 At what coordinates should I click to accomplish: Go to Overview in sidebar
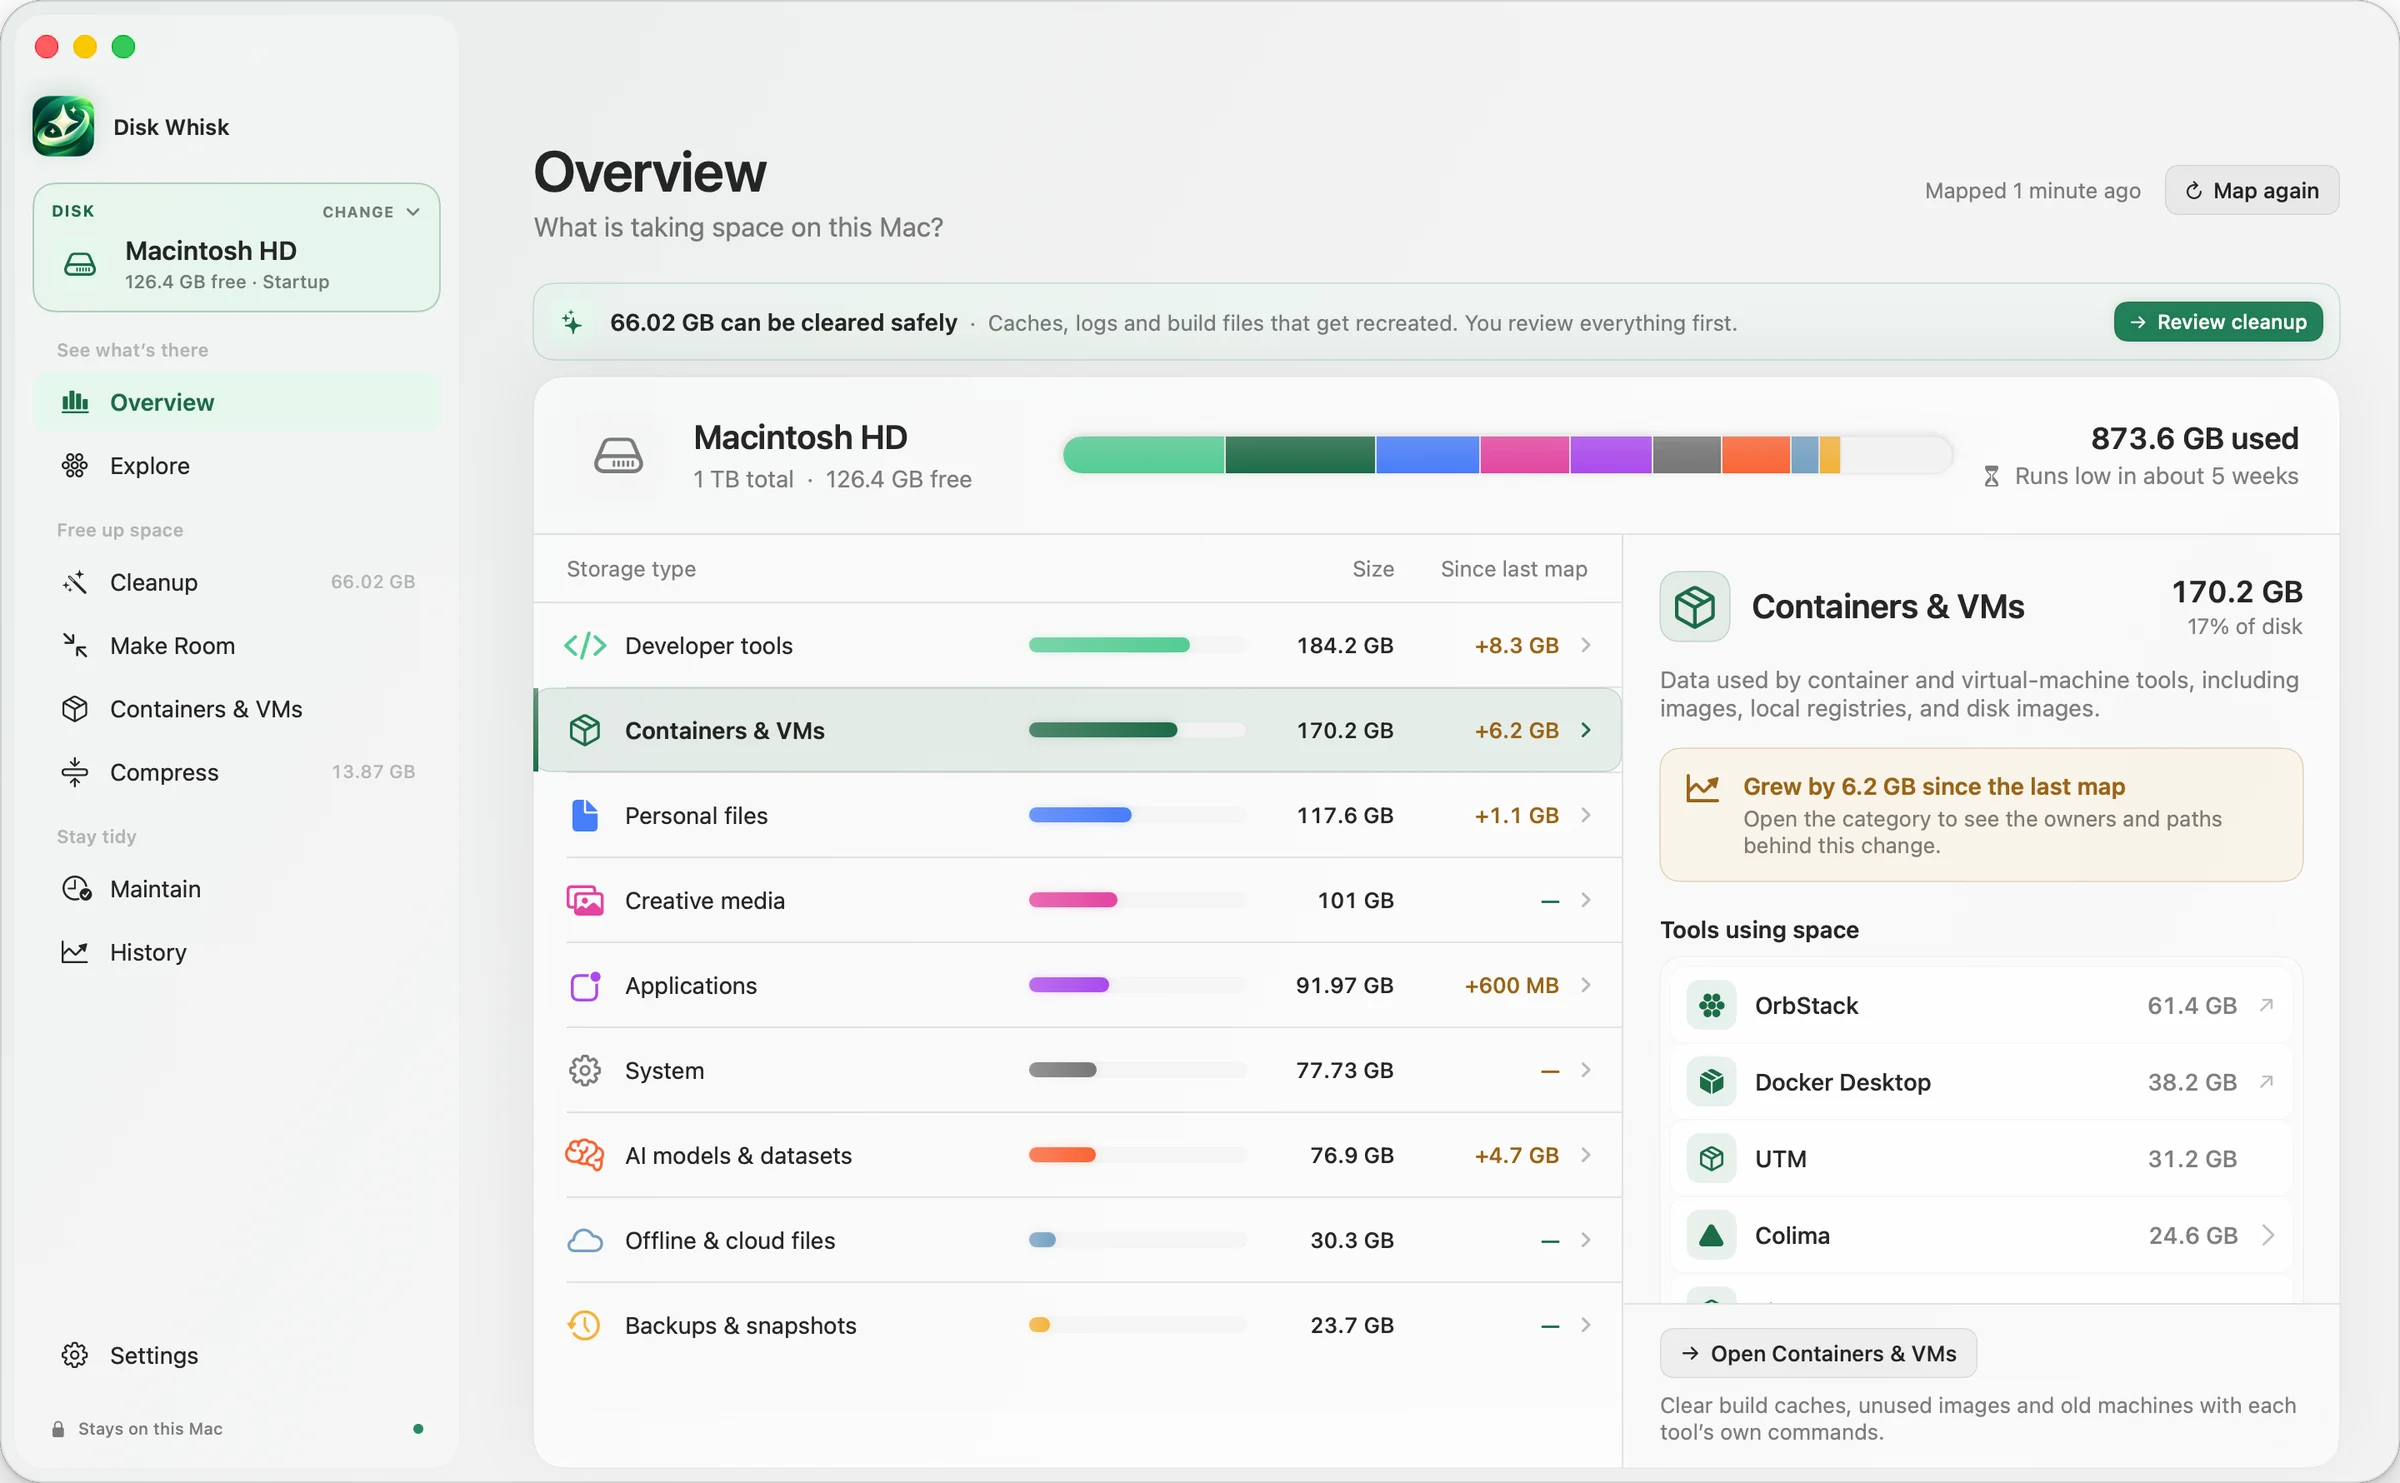tap(237, 402)
